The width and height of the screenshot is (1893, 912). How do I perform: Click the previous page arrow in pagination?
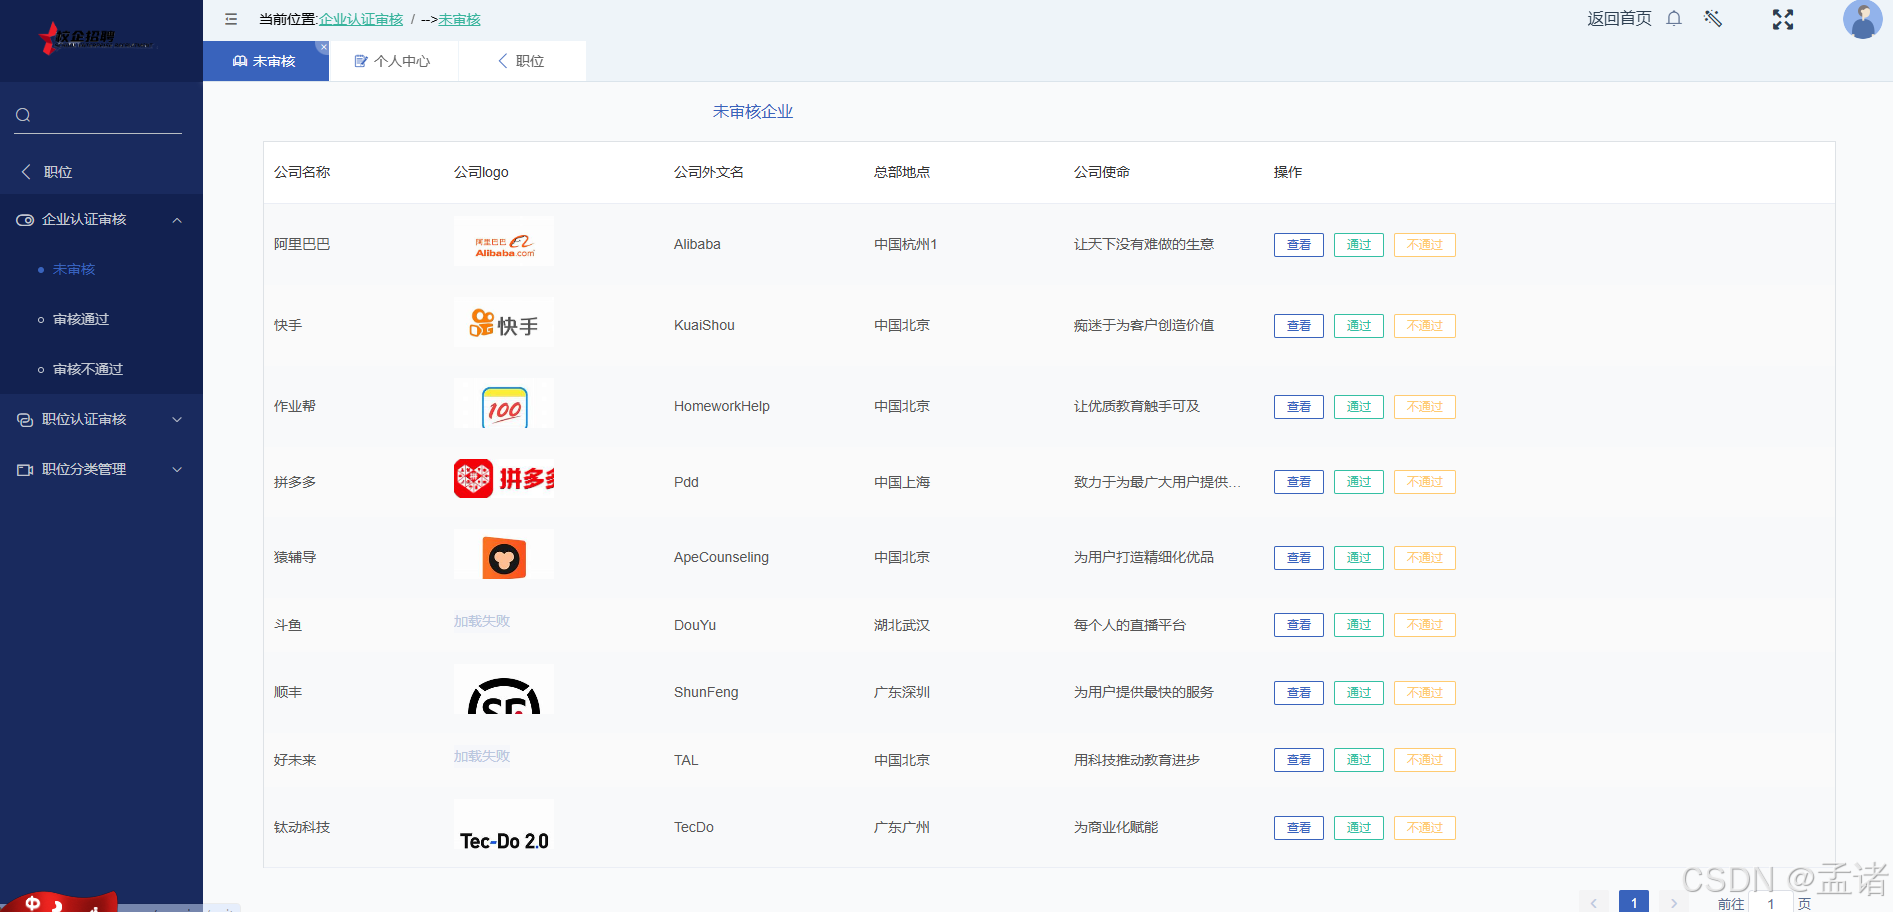[1593, 902]
